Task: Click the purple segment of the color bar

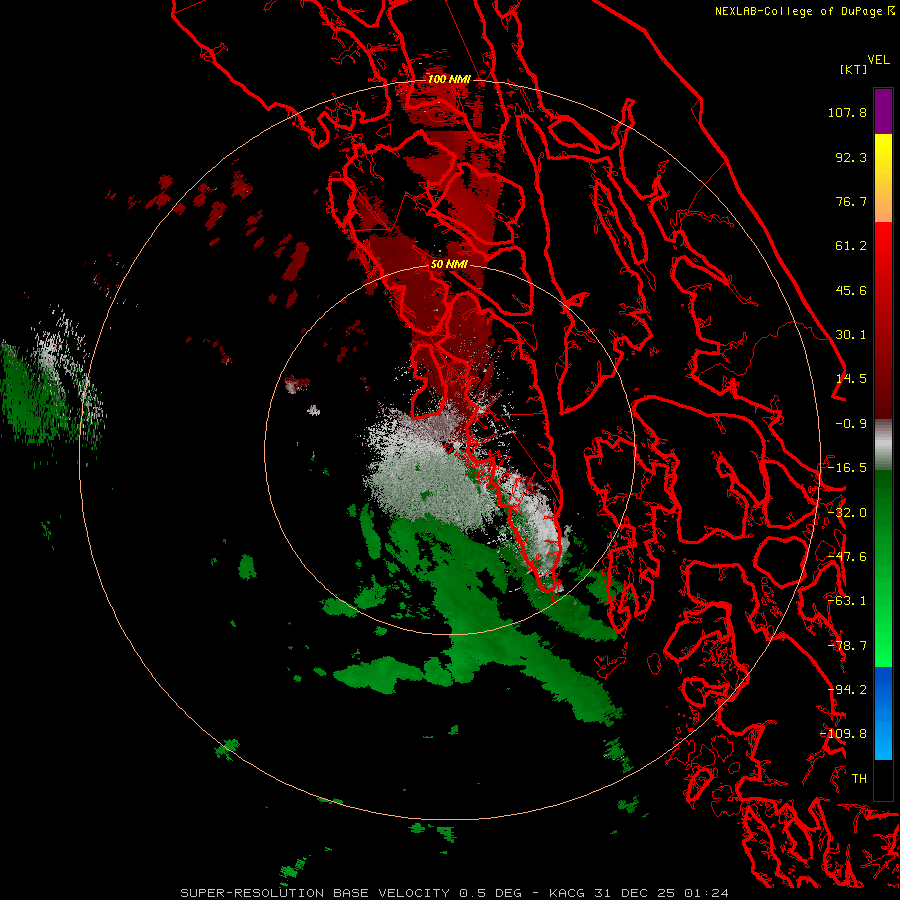Action: coord(883,111)
